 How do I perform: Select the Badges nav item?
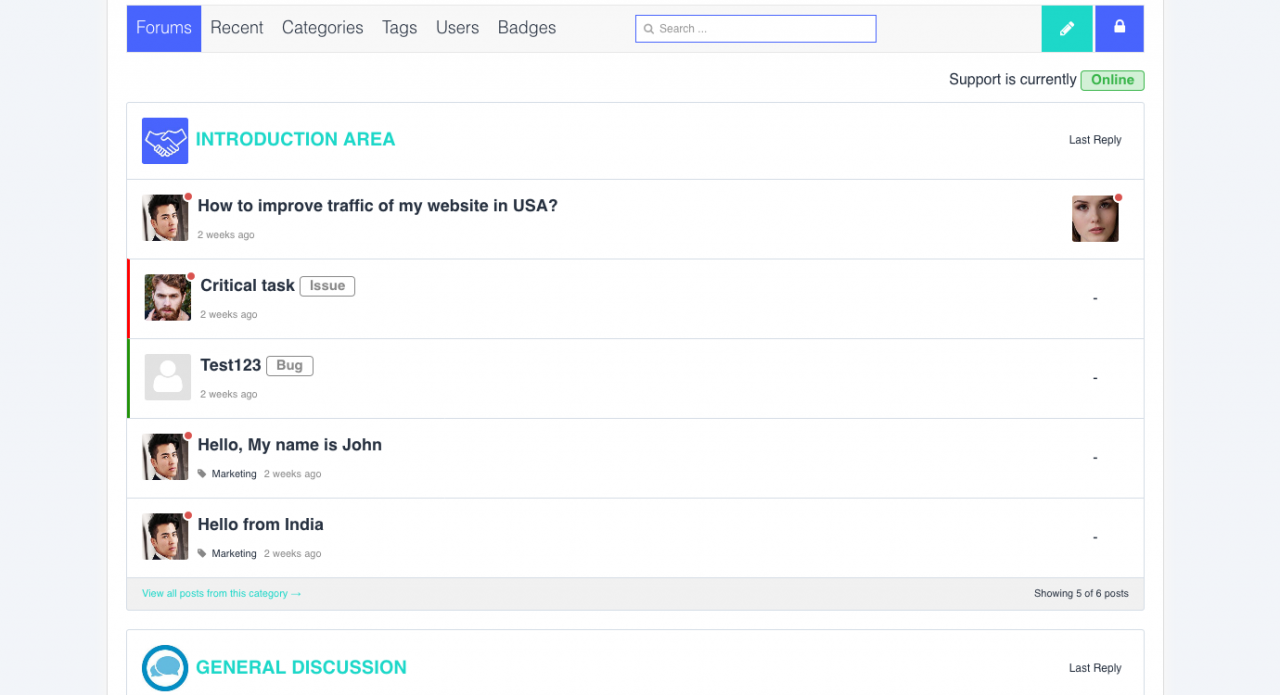click(527, 28)
